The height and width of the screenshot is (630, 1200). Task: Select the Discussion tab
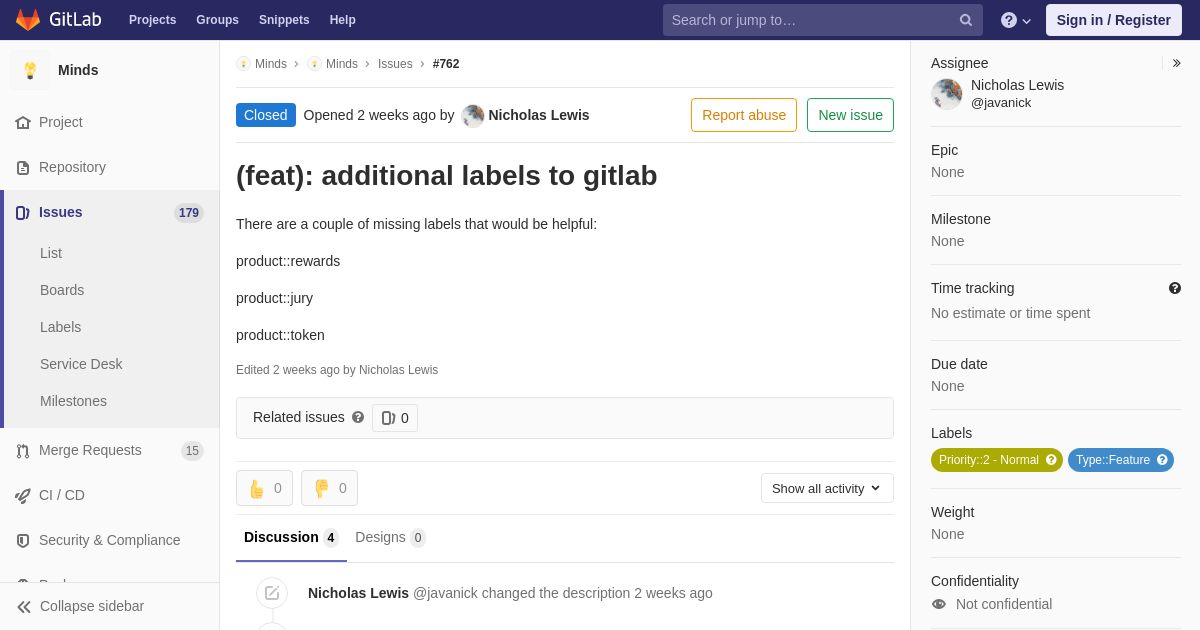pos(291,538)
